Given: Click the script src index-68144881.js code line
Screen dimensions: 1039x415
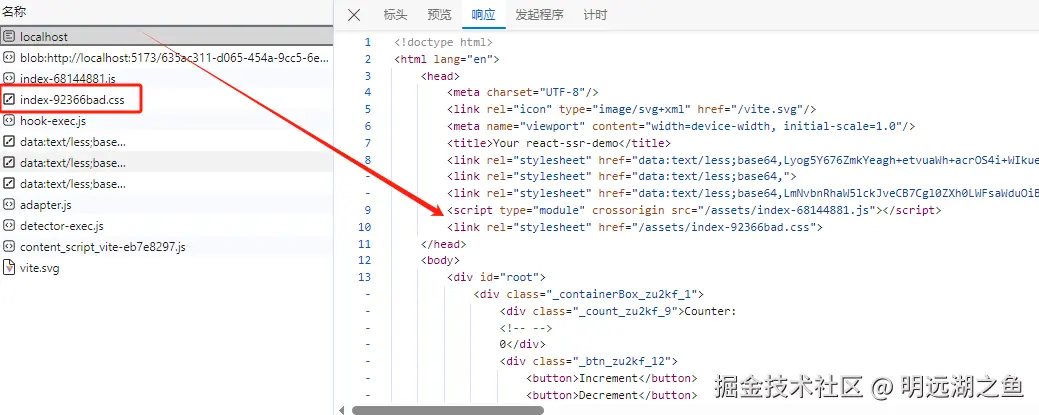Looking at the screenshot, I should click(694, 210).
